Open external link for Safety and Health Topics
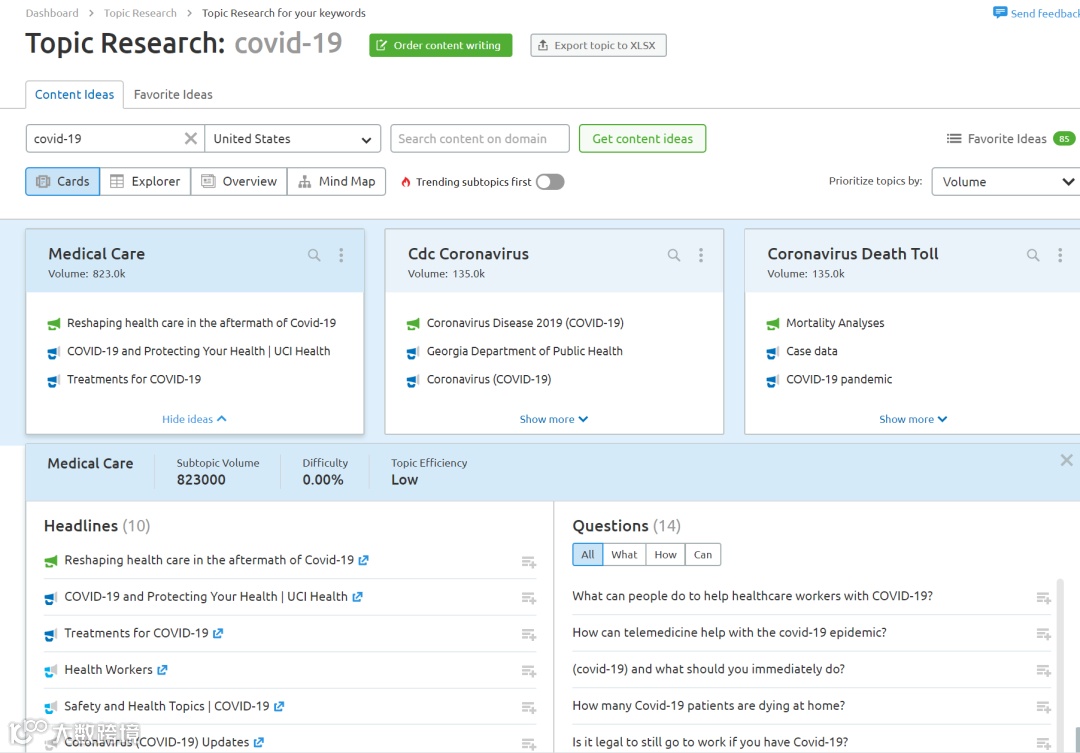Screen dimensions: 1080x753 (279, 706)
